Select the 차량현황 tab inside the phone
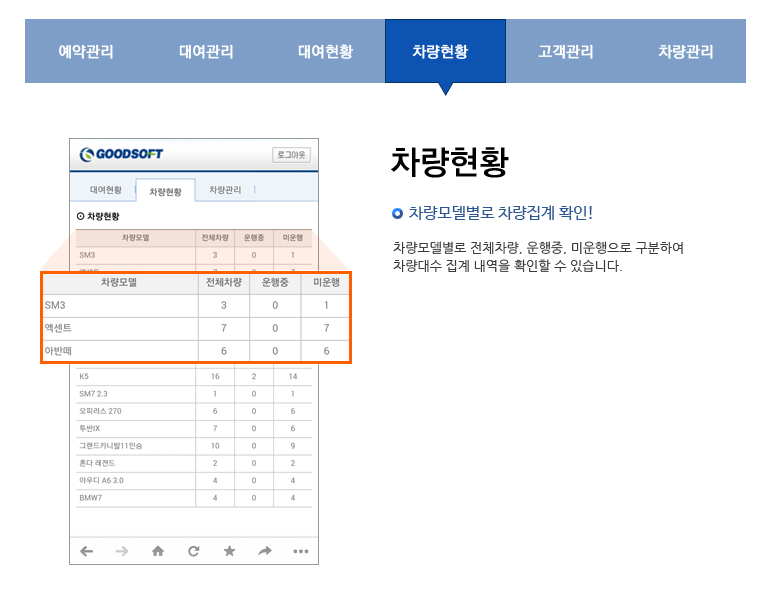The image size is (770, 600). 165,191
